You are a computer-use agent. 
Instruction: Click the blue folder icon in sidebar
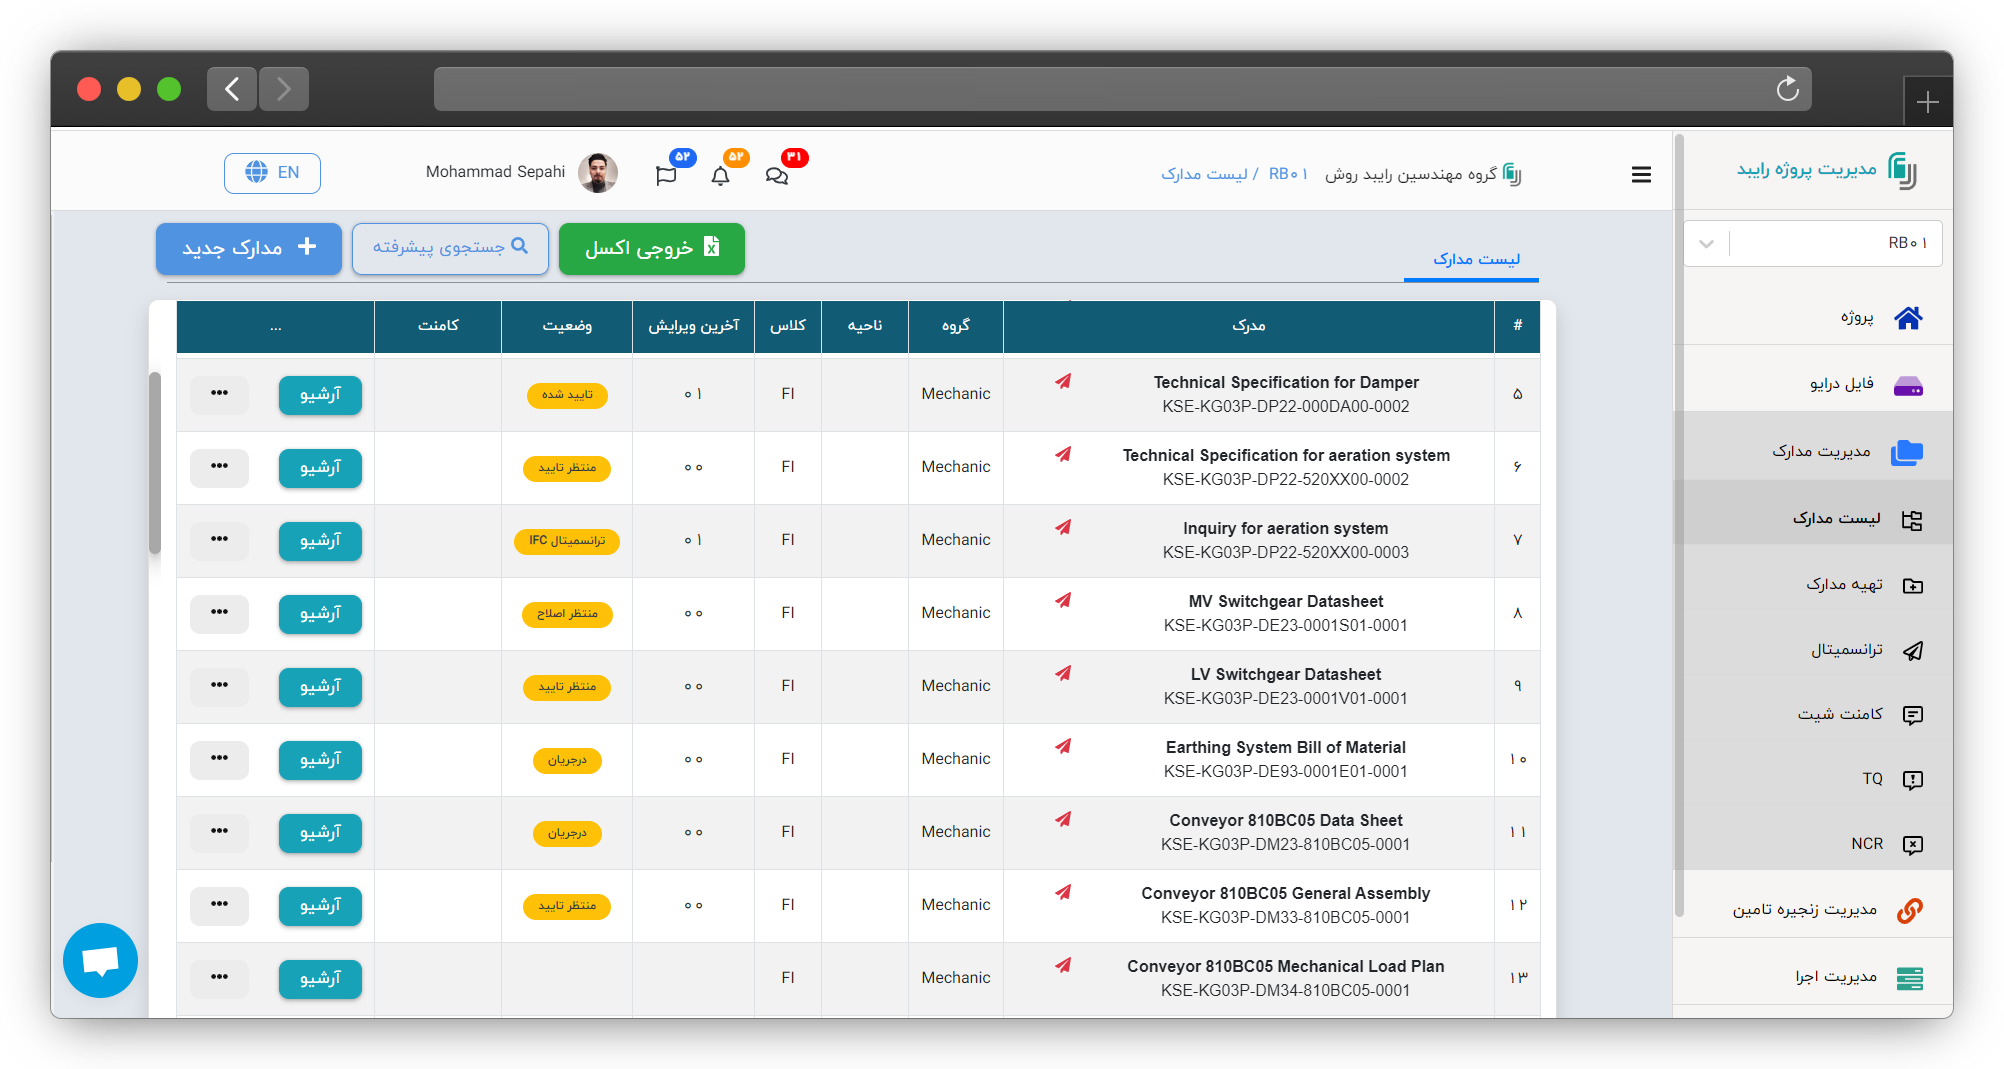[1907, 452]
